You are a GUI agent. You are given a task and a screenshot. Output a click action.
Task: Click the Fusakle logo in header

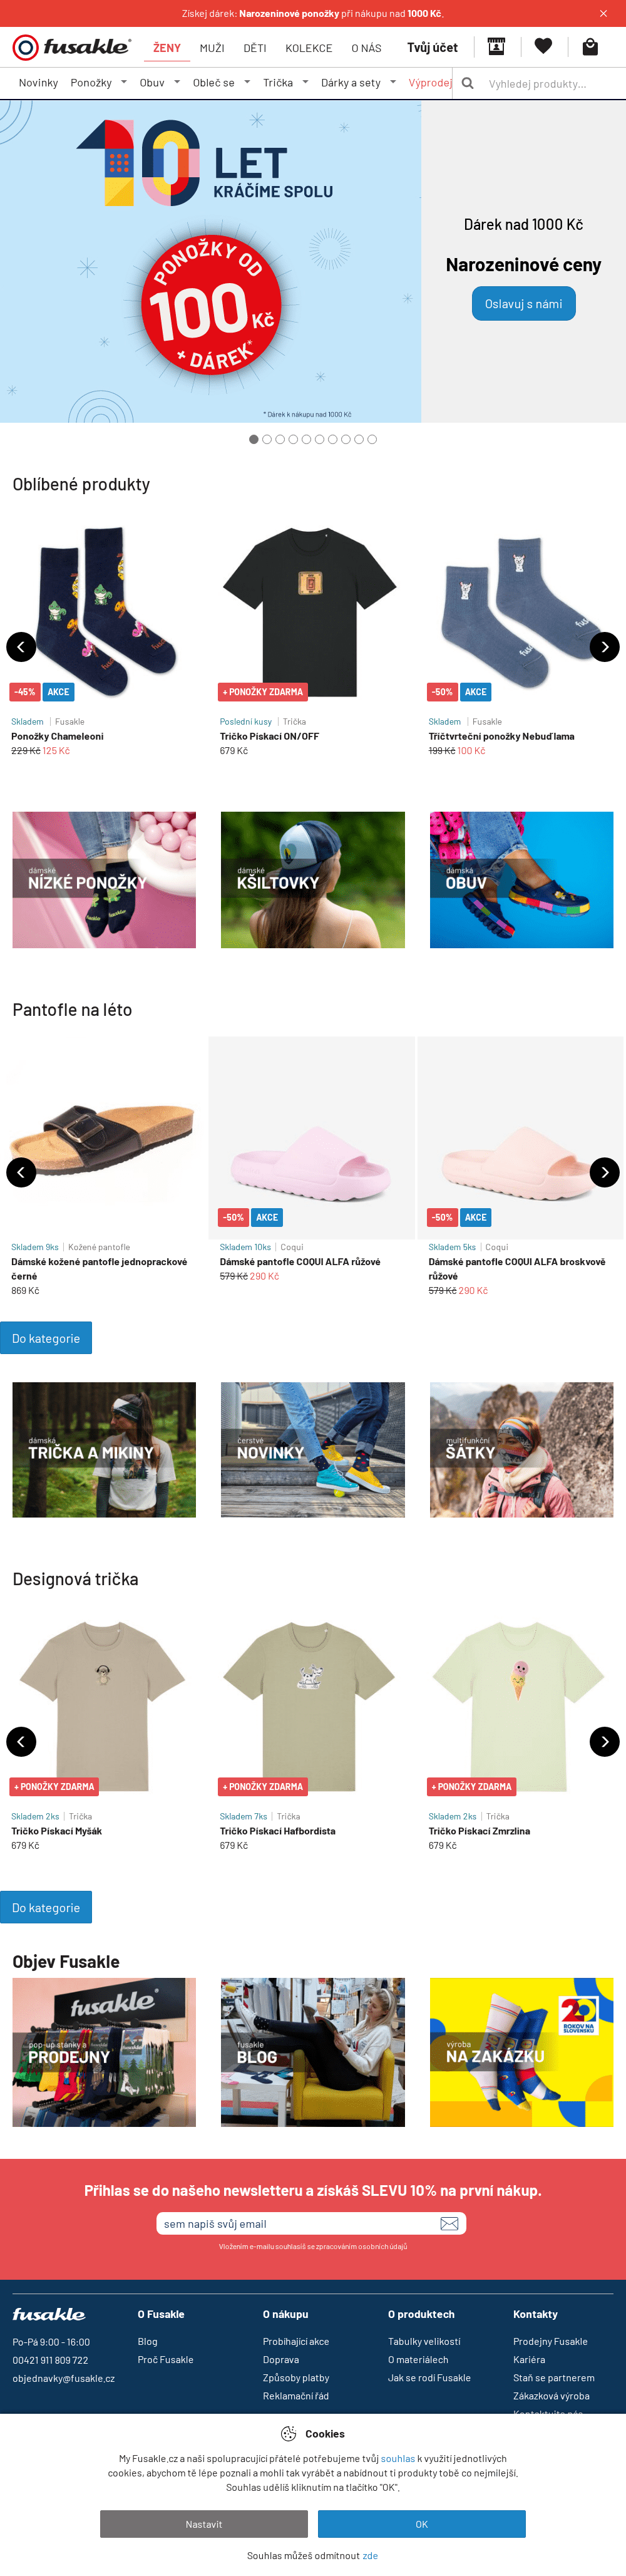71,47
